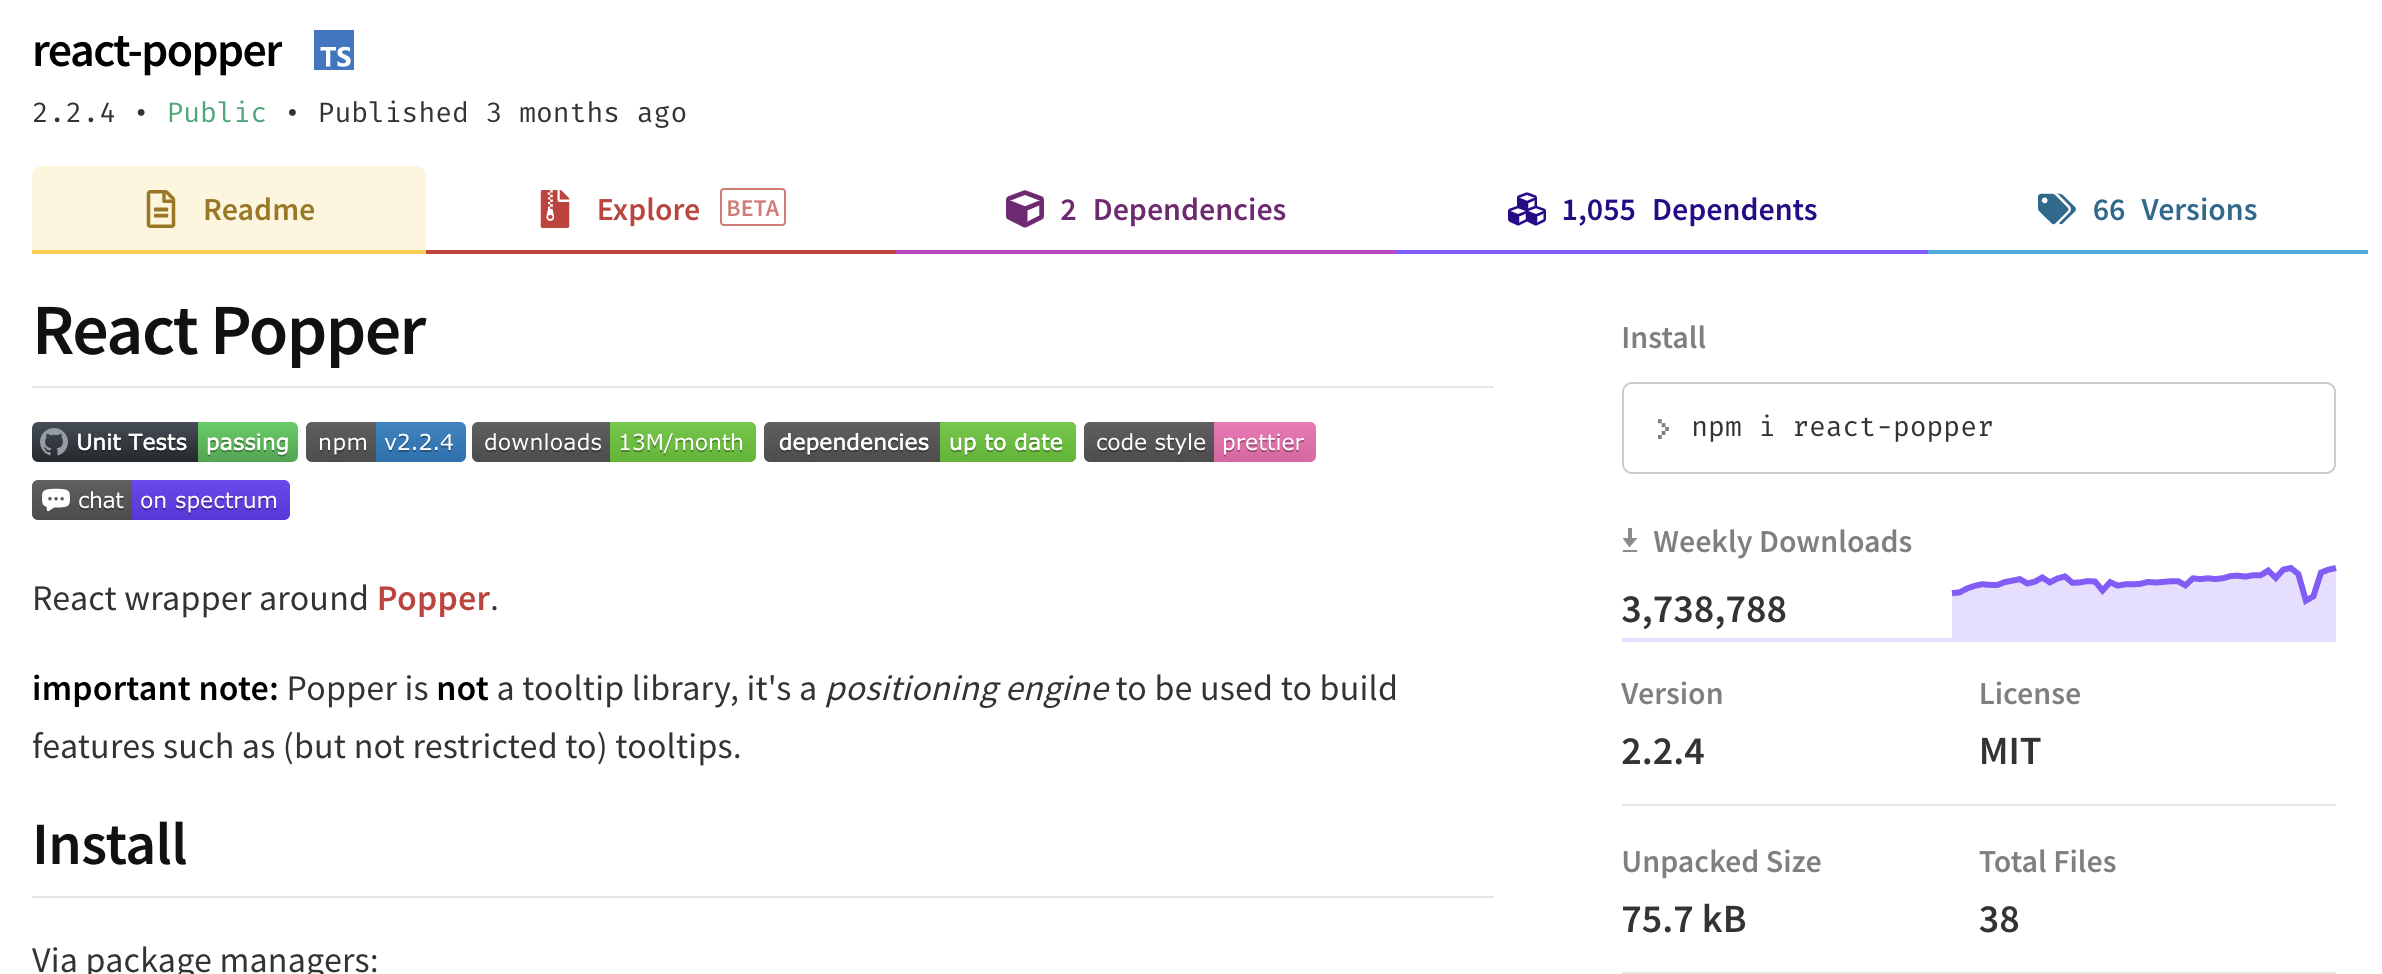Screen dimensions: 2382x974
Task: Switch to the Explore tab
Action: pos(648,209)
